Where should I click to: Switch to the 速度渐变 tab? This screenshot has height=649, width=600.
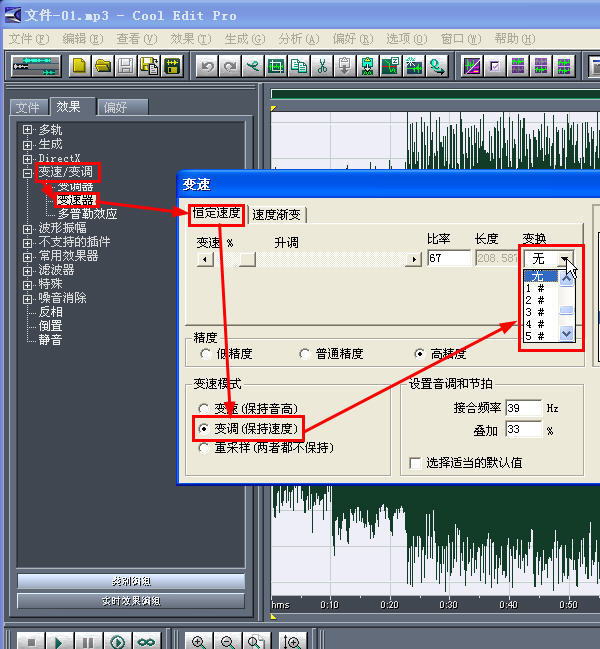276,214
